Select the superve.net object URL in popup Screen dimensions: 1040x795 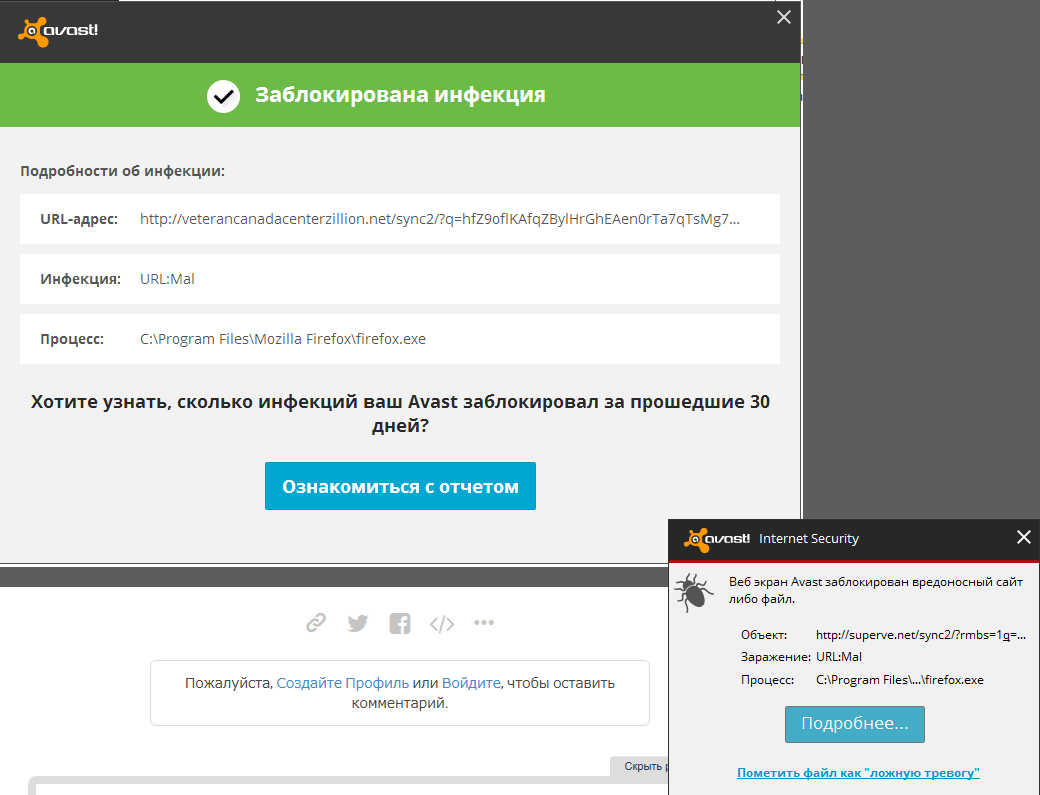(921, 635)
